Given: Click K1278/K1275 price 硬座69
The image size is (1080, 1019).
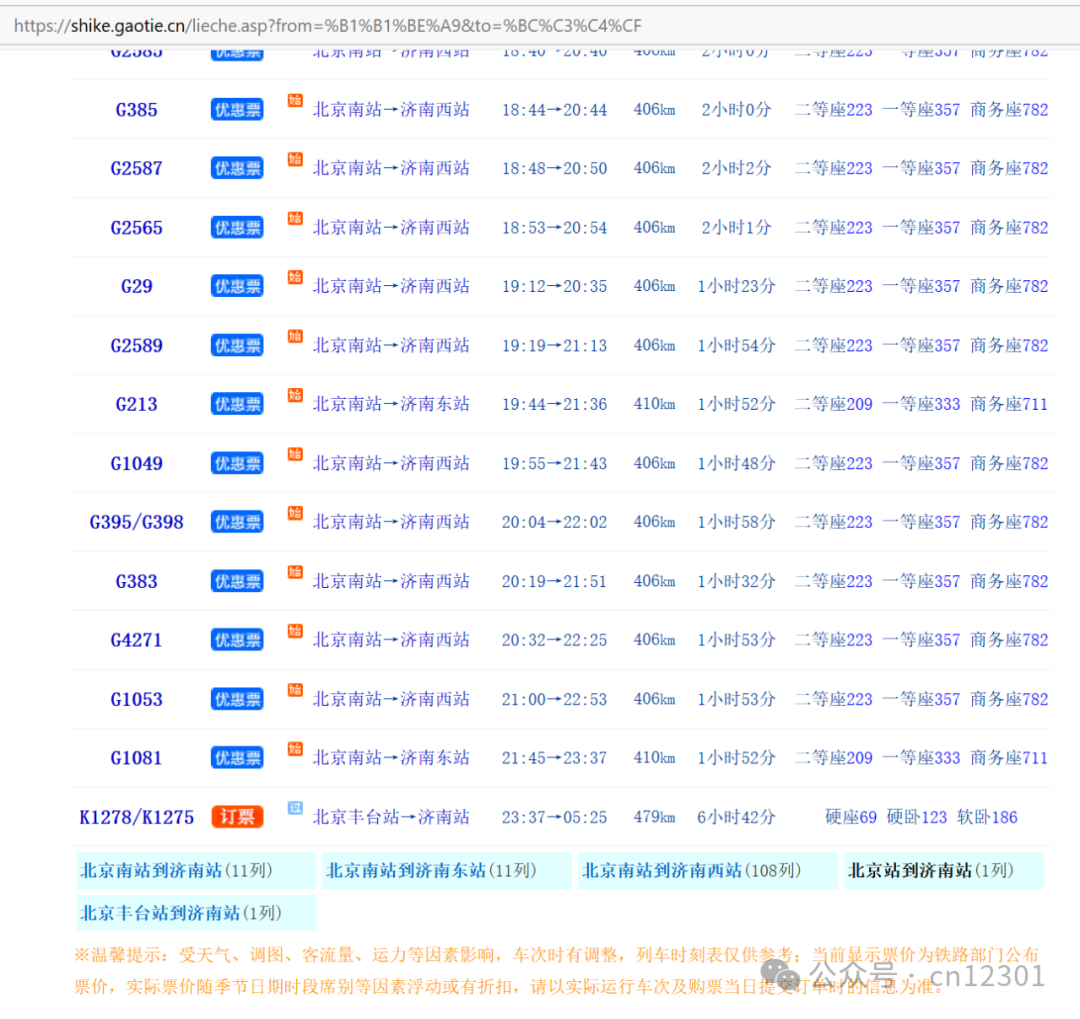Looking at the screenshot, I should click(x=851, y=817).
